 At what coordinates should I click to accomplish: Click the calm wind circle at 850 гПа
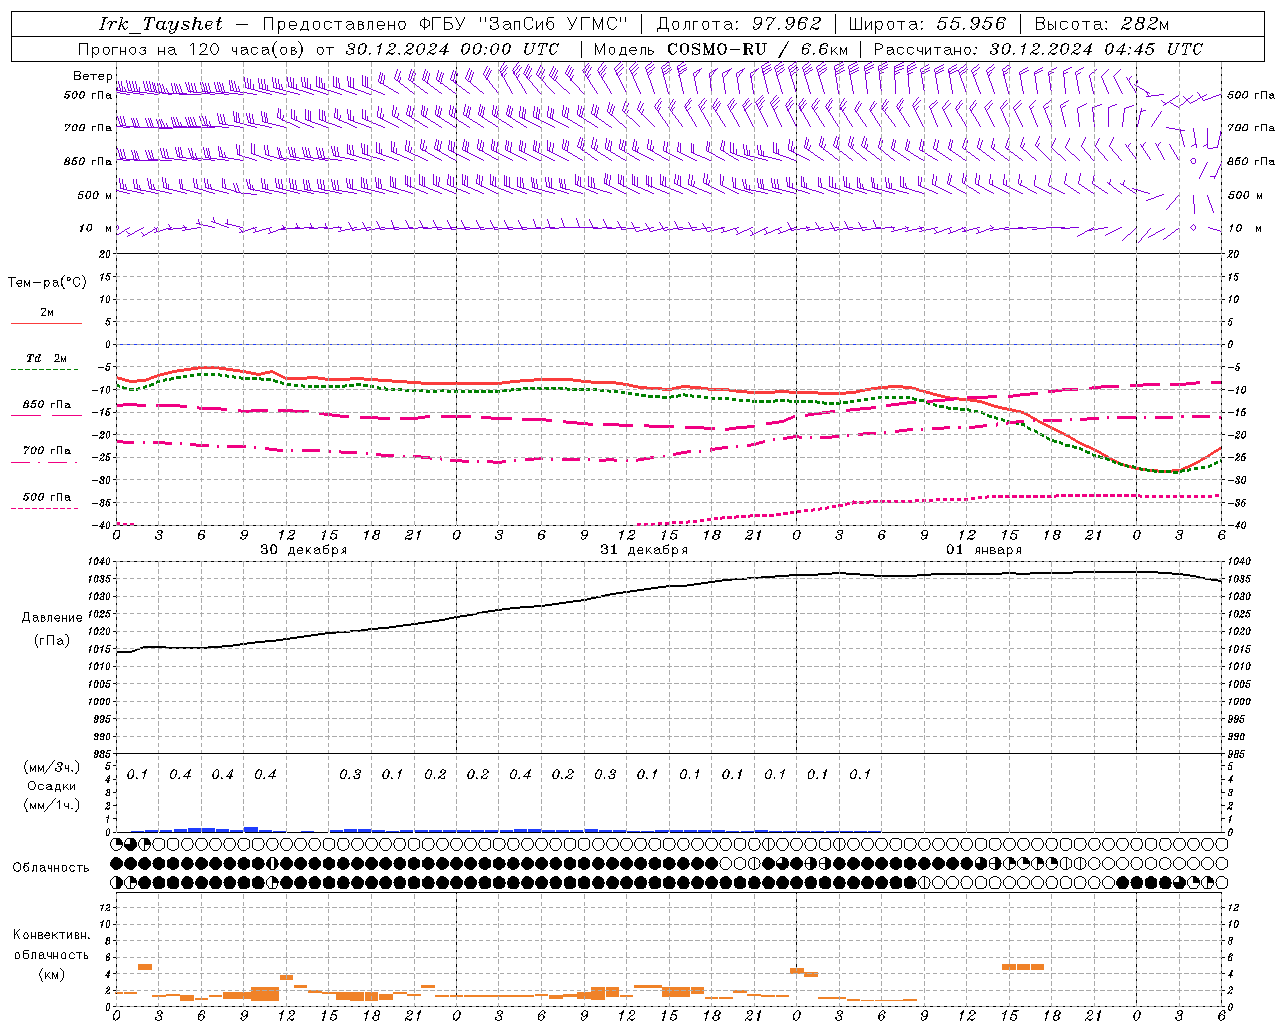pyautogui.click(x=1193, y=160)
